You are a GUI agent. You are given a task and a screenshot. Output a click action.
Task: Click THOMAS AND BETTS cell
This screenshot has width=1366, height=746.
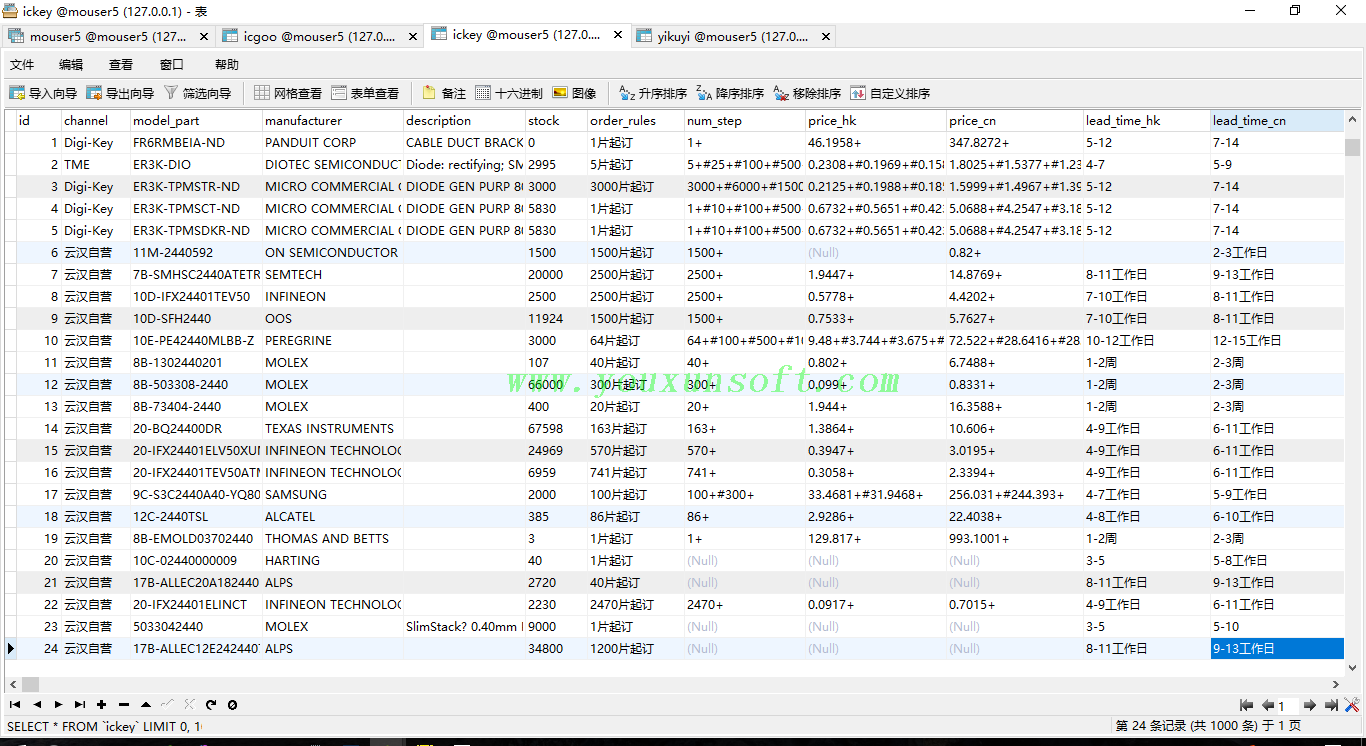pos(332,539)
